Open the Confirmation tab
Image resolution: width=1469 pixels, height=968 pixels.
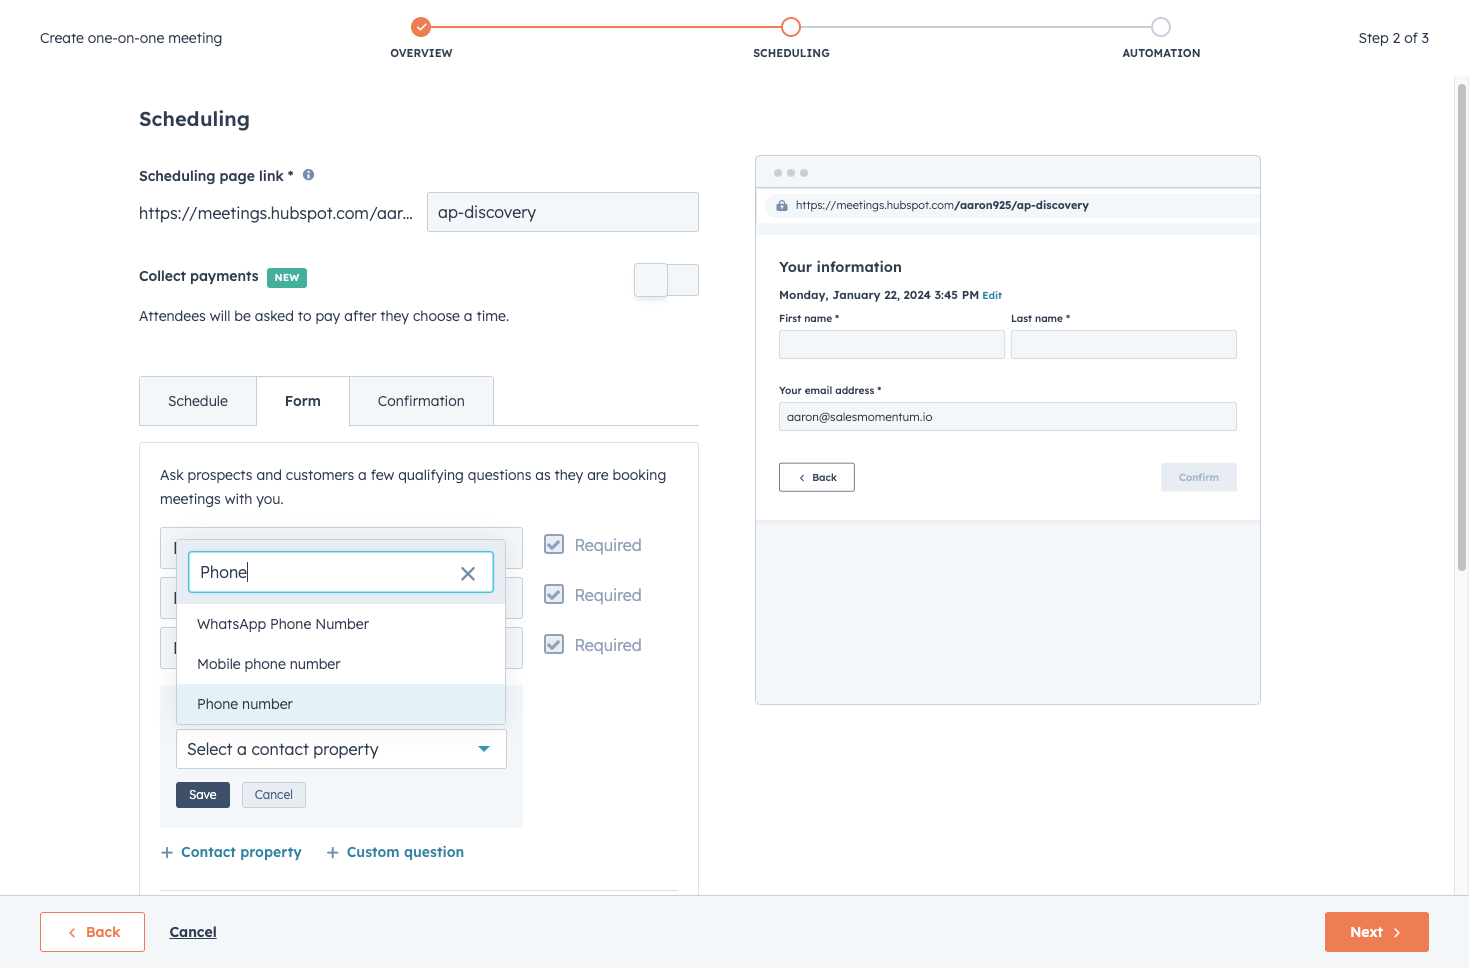click(421, 401)
